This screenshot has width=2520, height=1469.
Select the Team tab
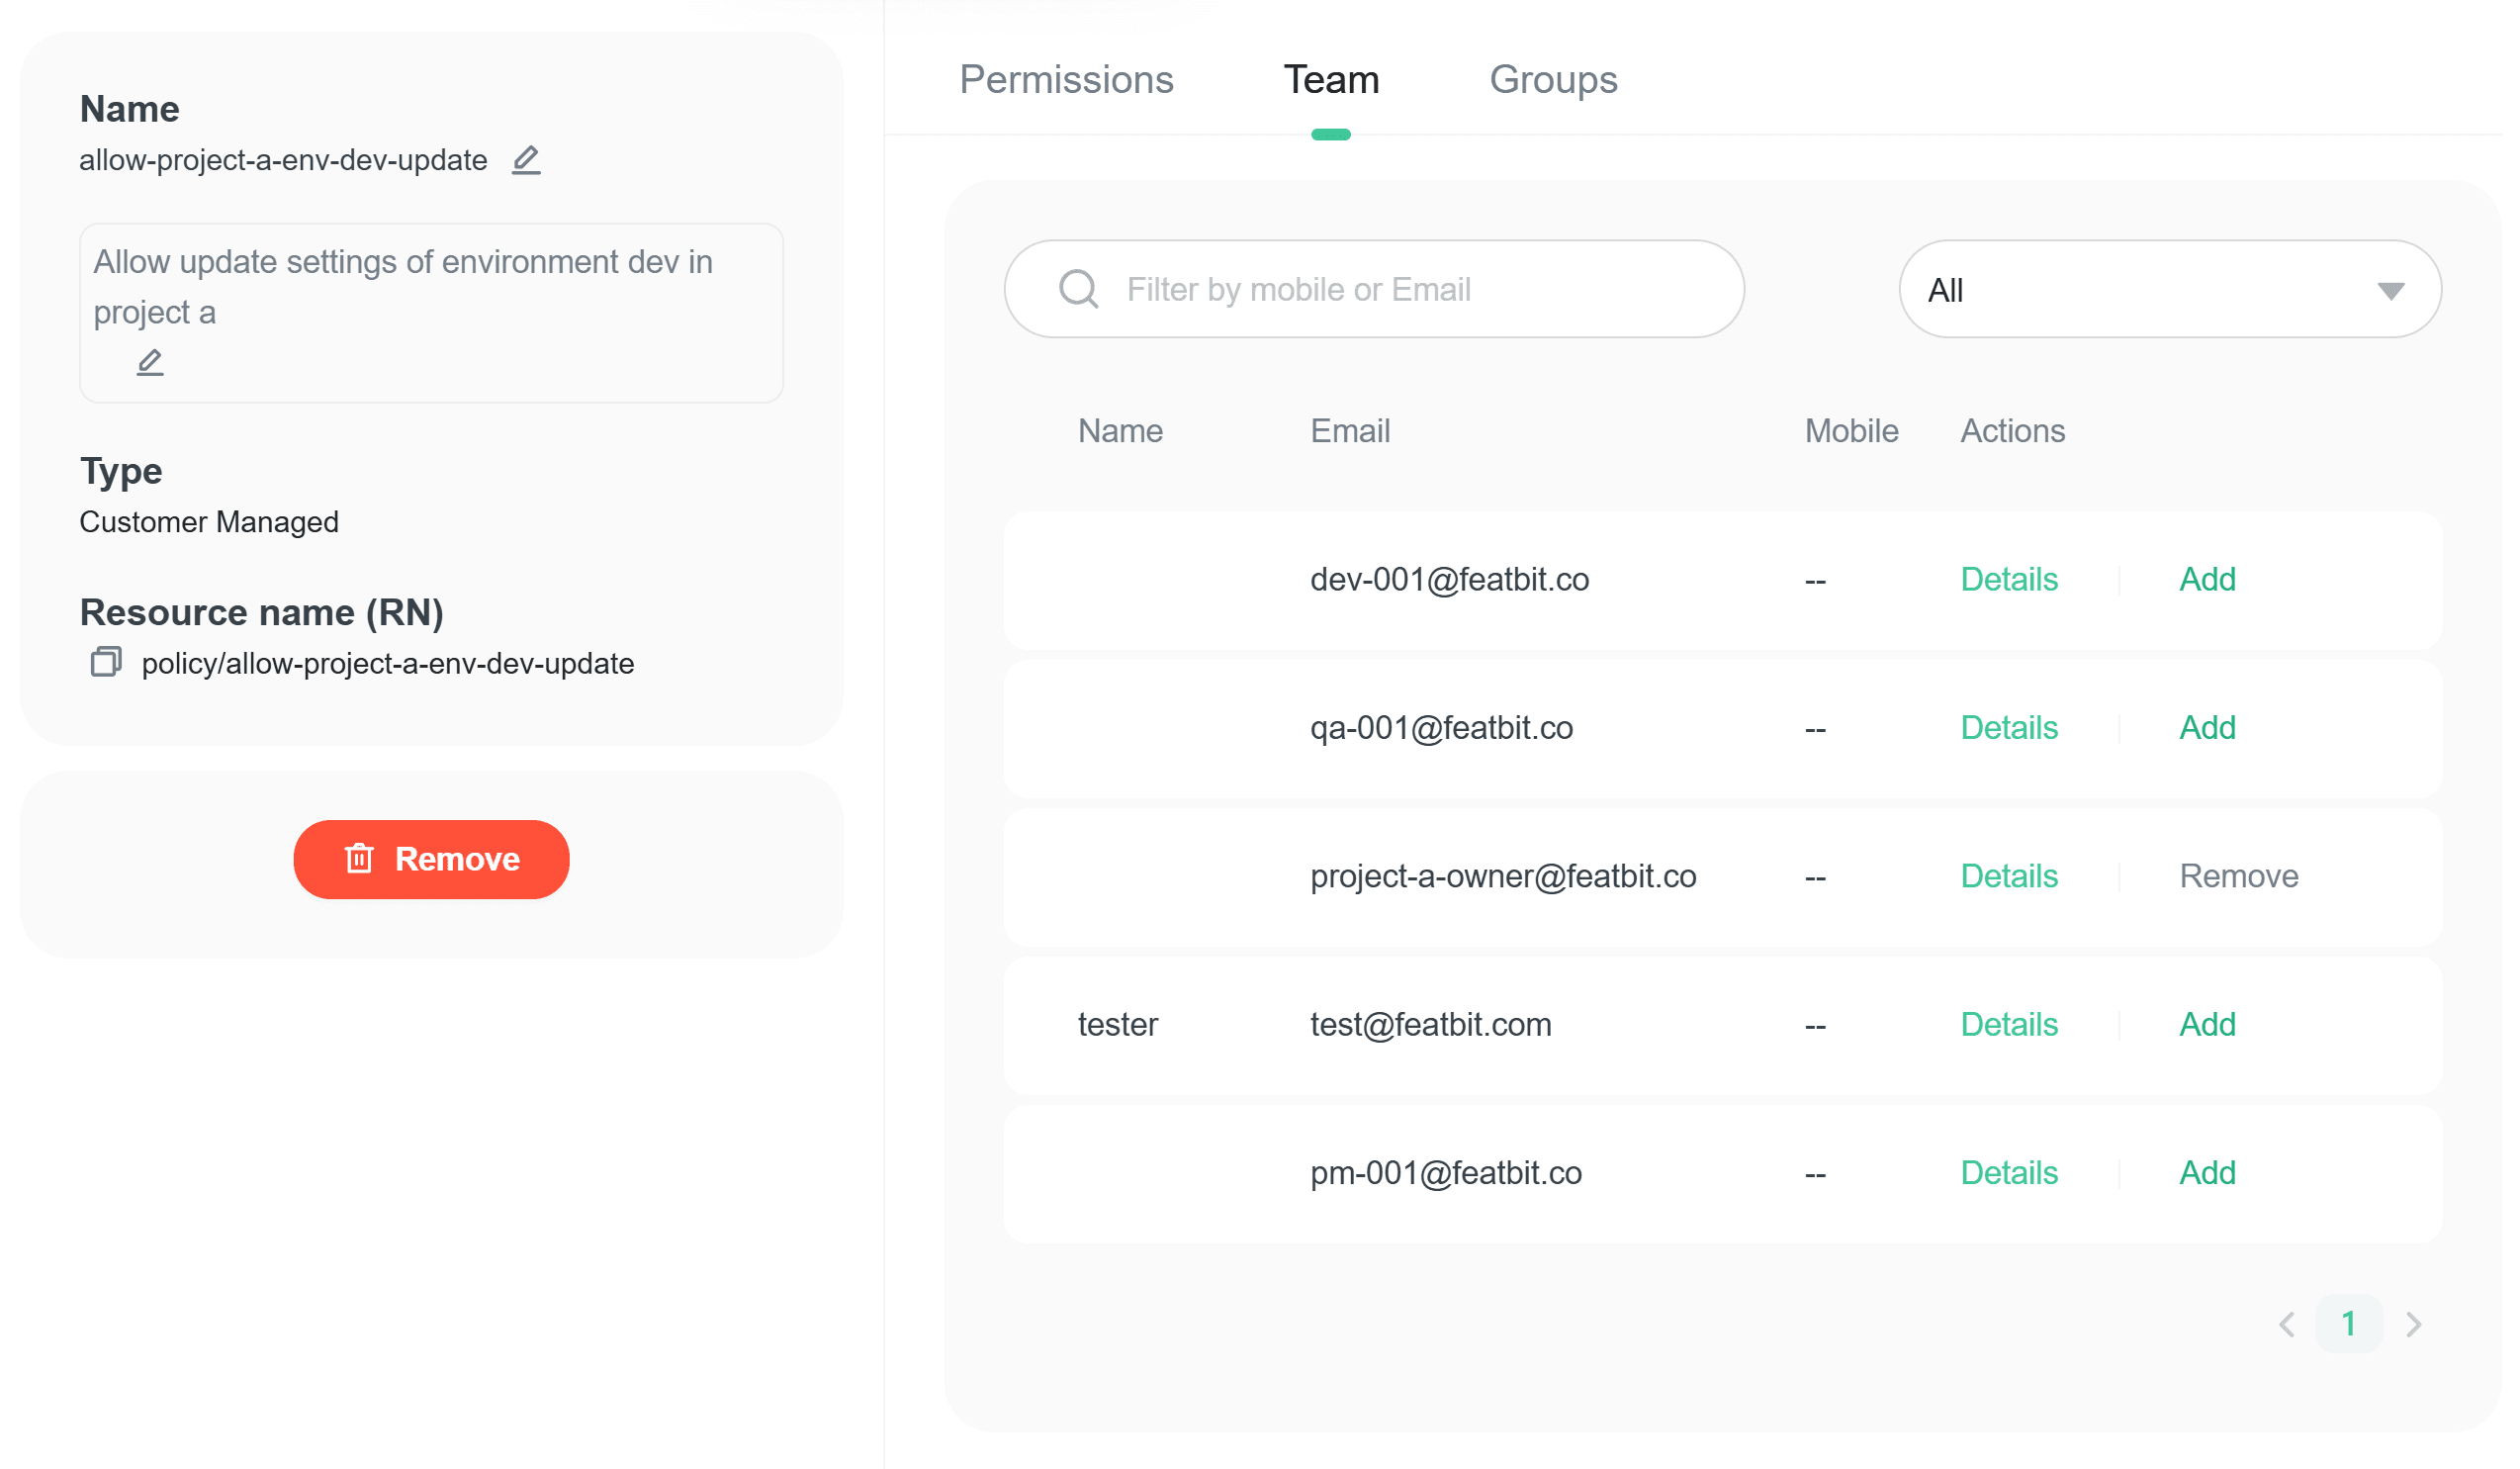pos(1333,80)
